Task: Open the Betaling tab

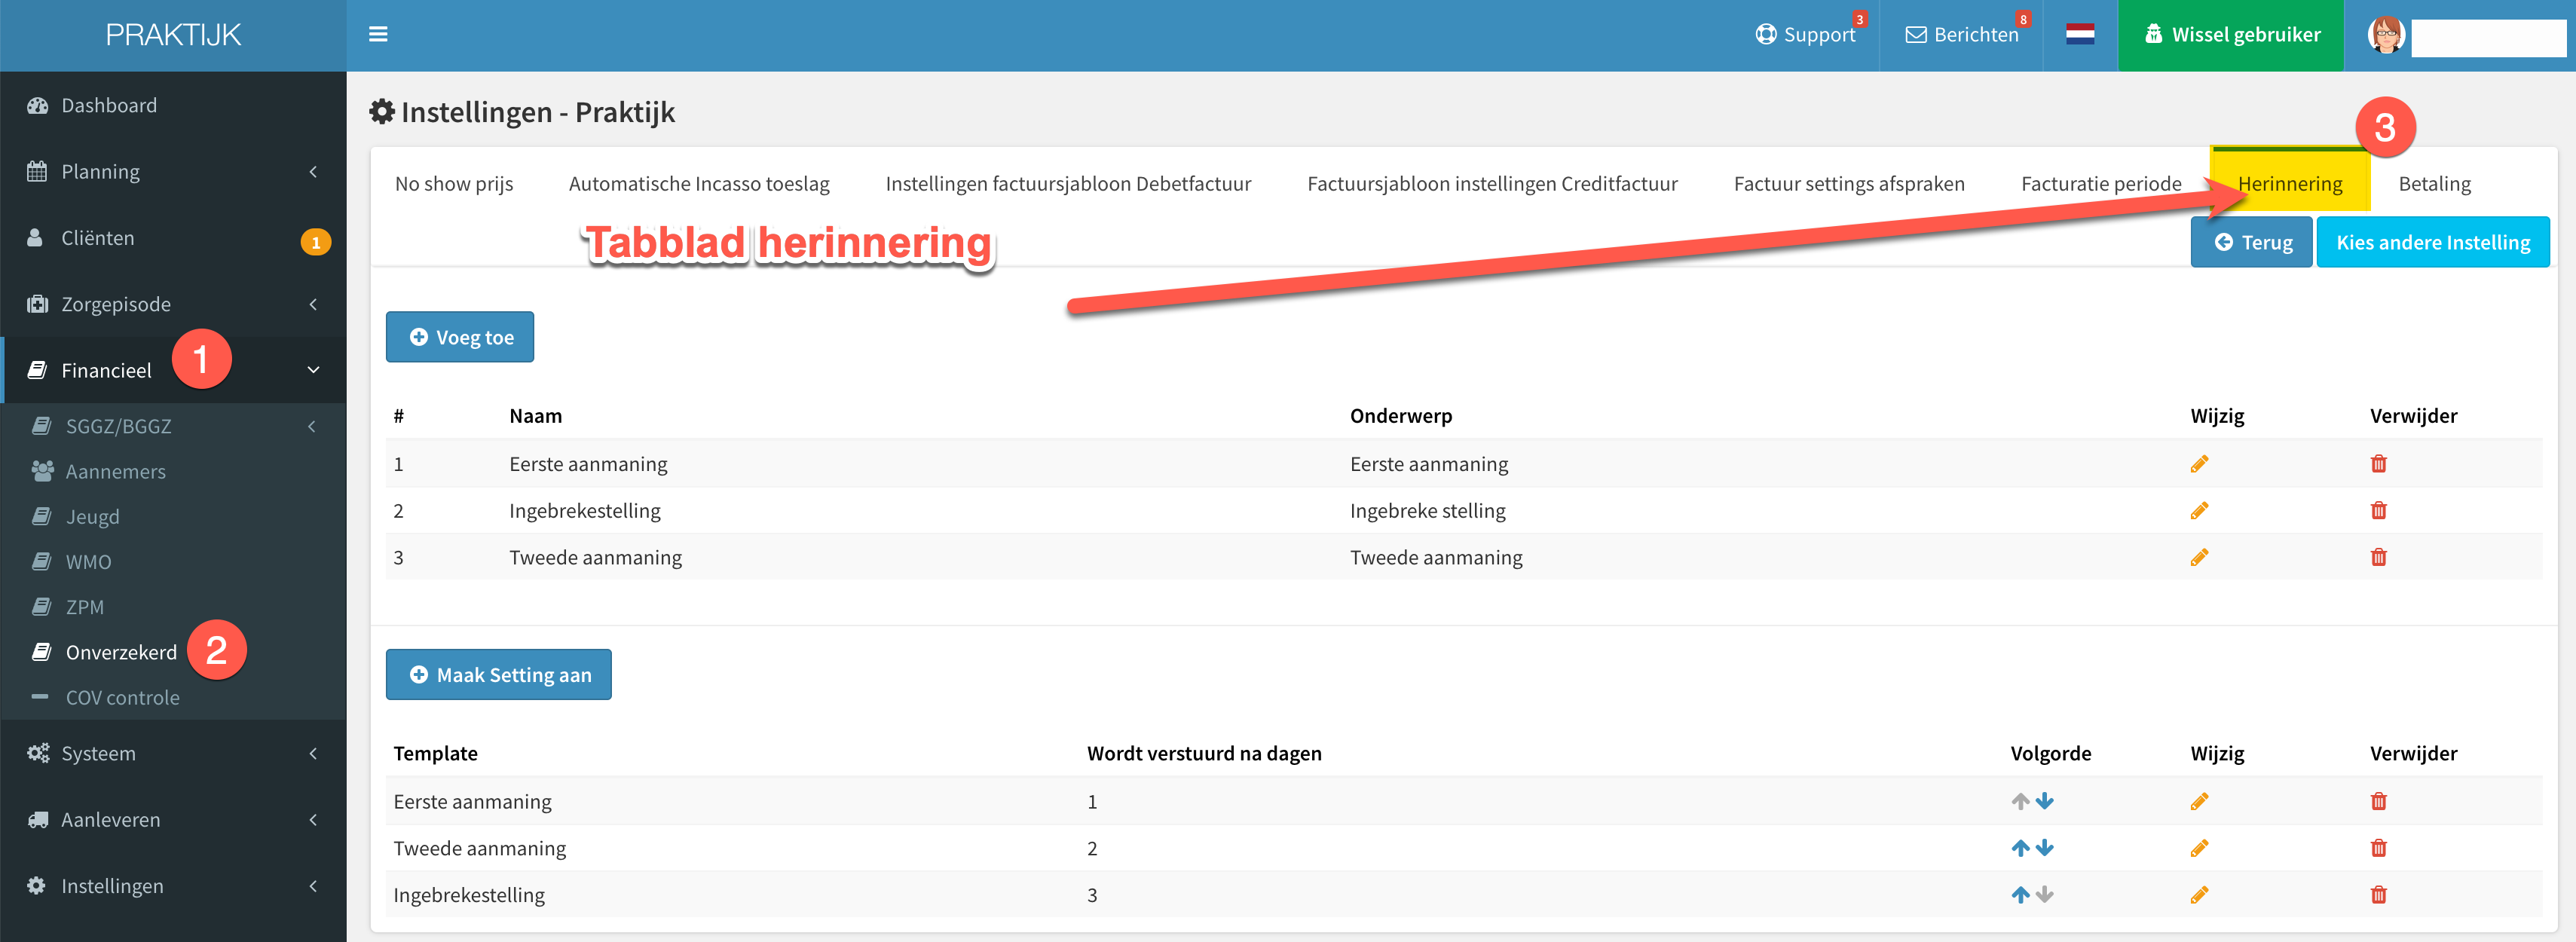Action: pyautogui.click(x=2434, y=184)
